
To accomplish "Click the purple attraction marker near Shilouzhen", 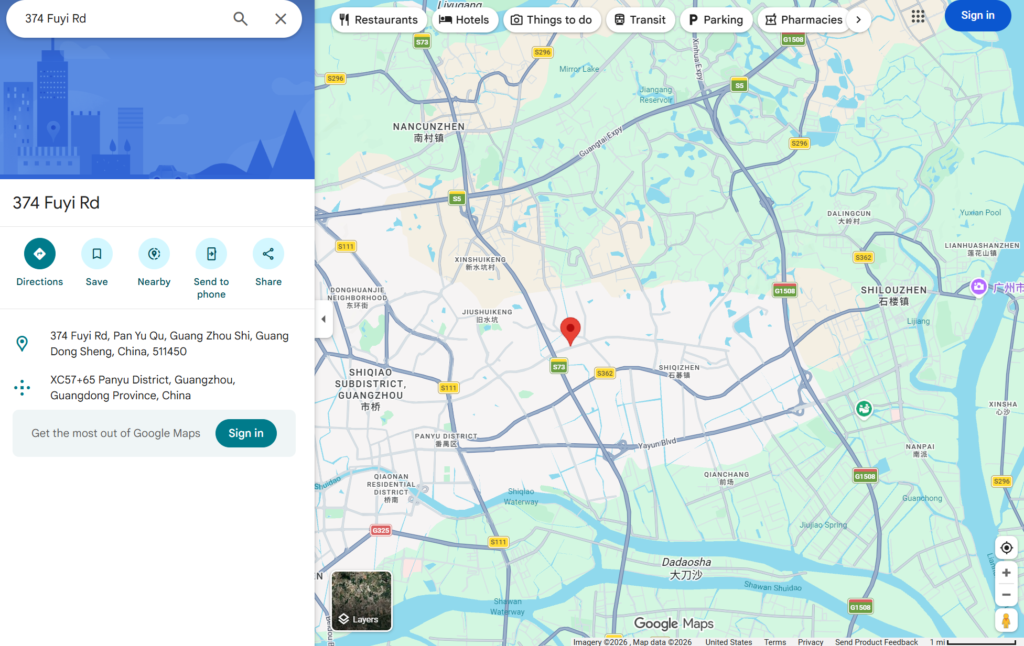I will tap(978, 287).
